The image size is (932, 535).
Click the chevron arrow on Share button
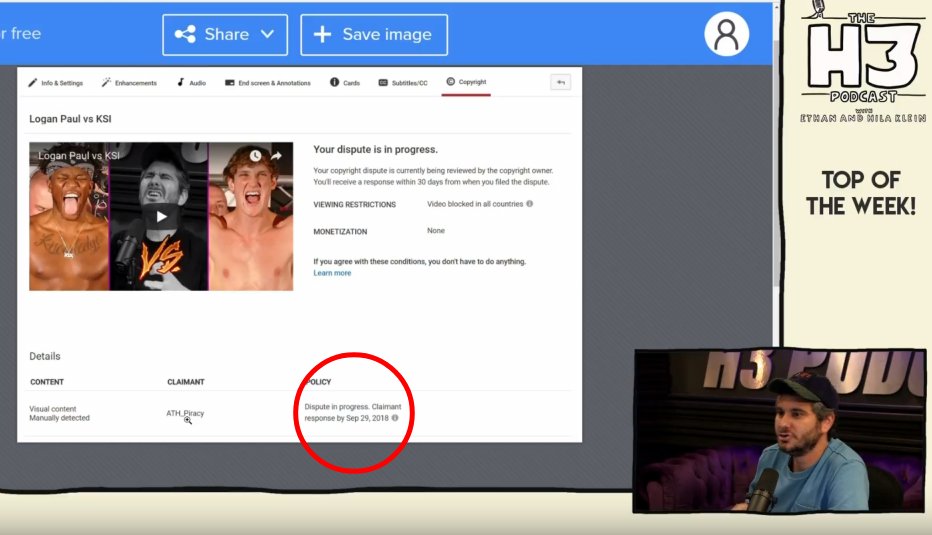pos(267,34)
